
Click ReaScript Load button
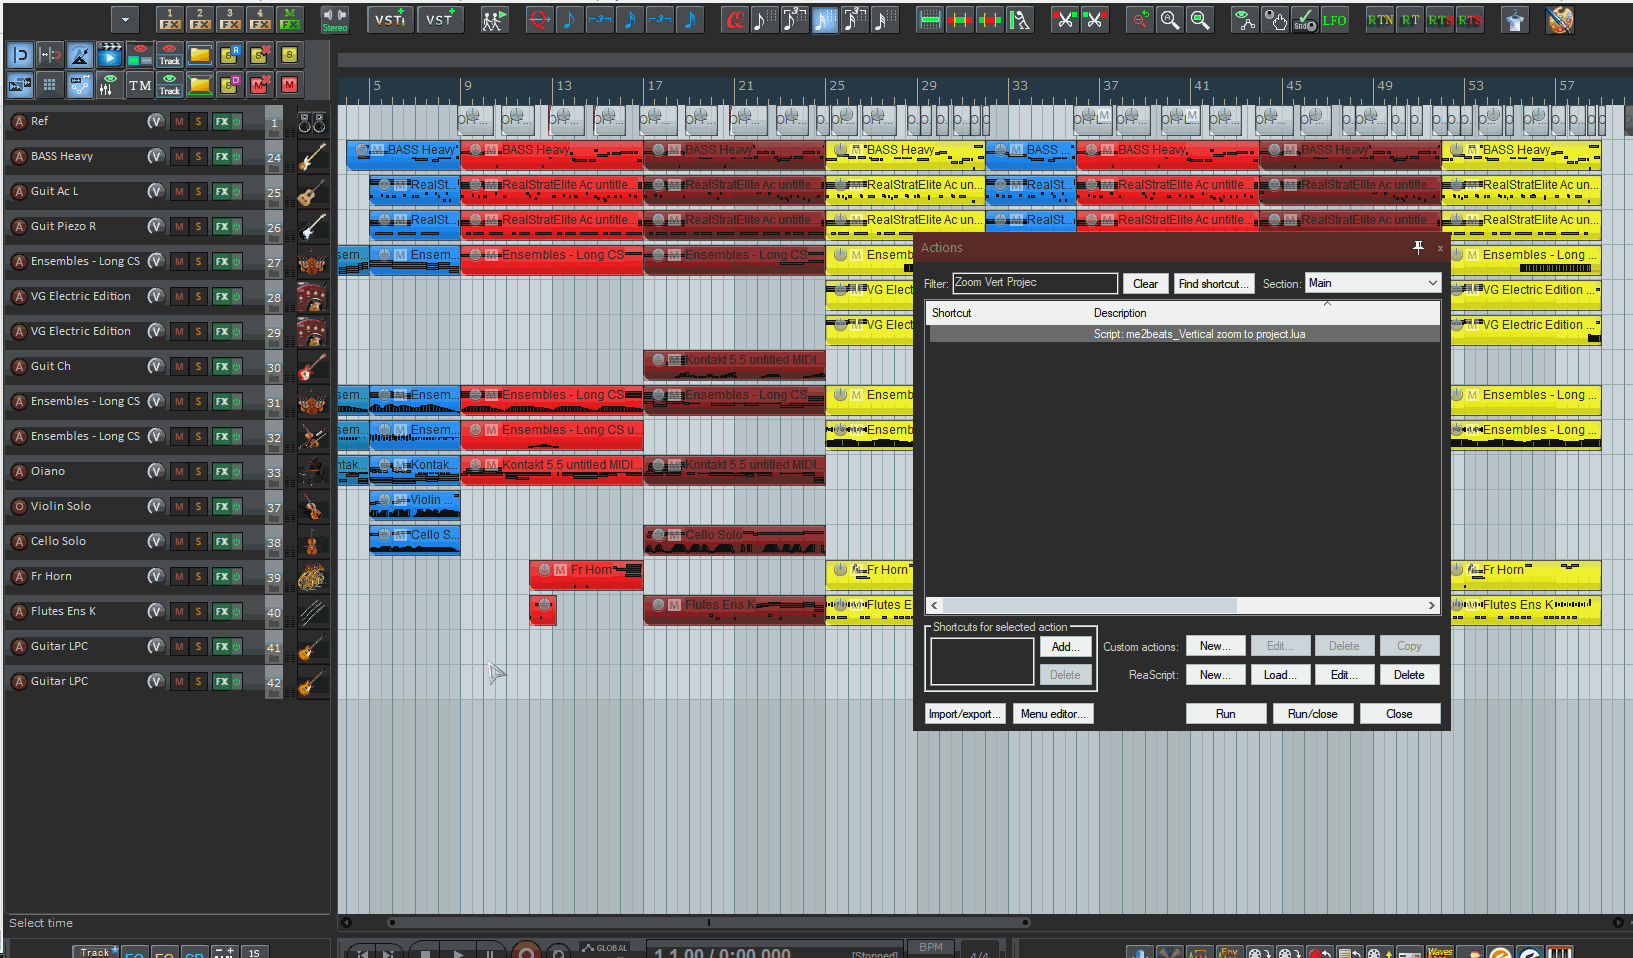click(x=1280, y=675)
